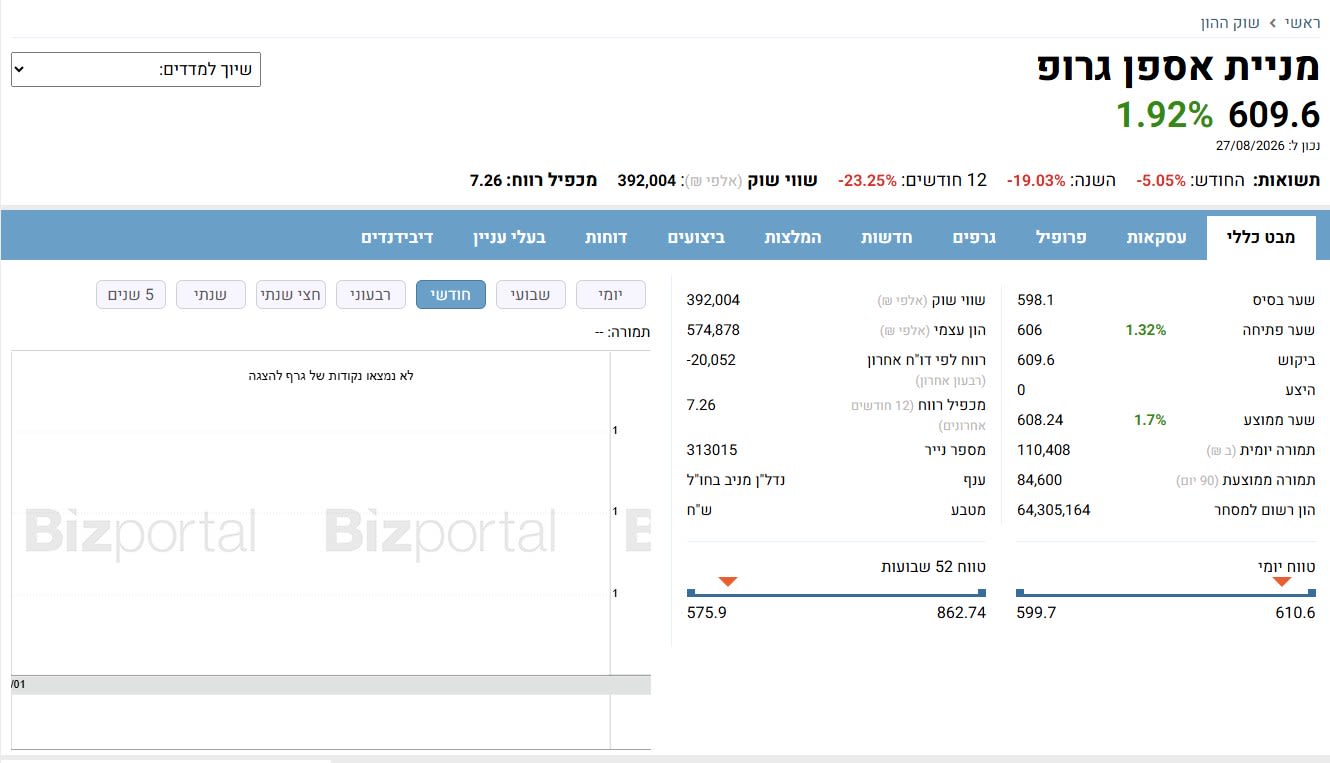1330x763 pixels.
Task: Click the הון רשום למסחר value 64,305,164
Action: tap(1054, 510)
